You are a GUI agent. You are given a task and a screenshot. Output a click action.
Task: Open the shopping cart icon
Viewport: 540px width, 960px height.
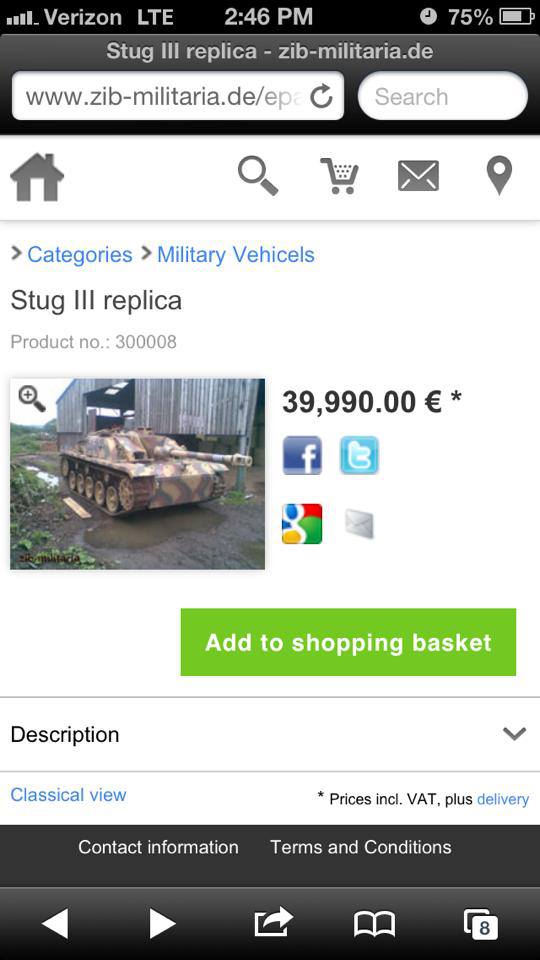click(x=339, y=176)
